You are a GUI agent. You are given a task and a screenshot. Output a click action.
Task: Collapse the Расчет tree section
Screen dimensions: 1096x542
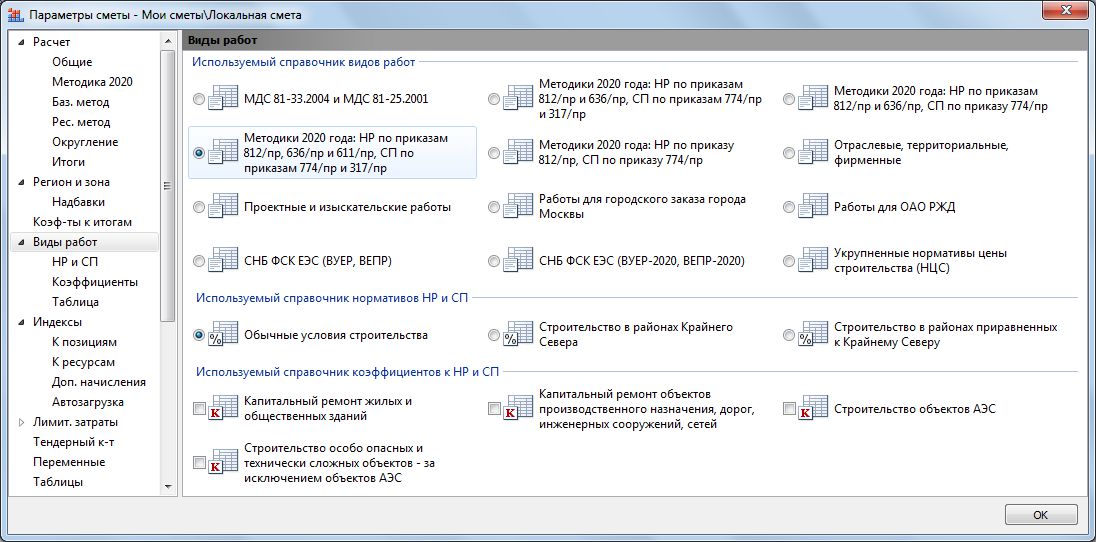pos(21,42)
